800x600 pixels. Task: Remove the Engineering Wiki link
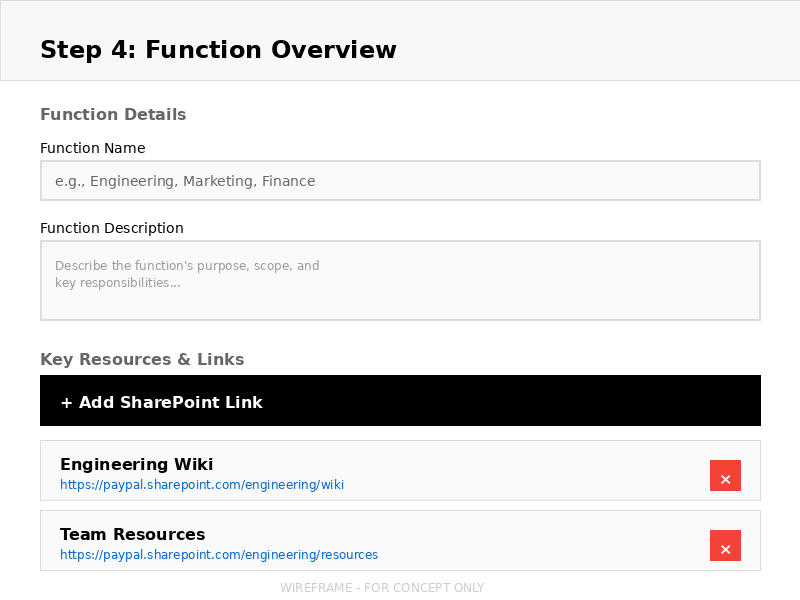pos(725,476)
